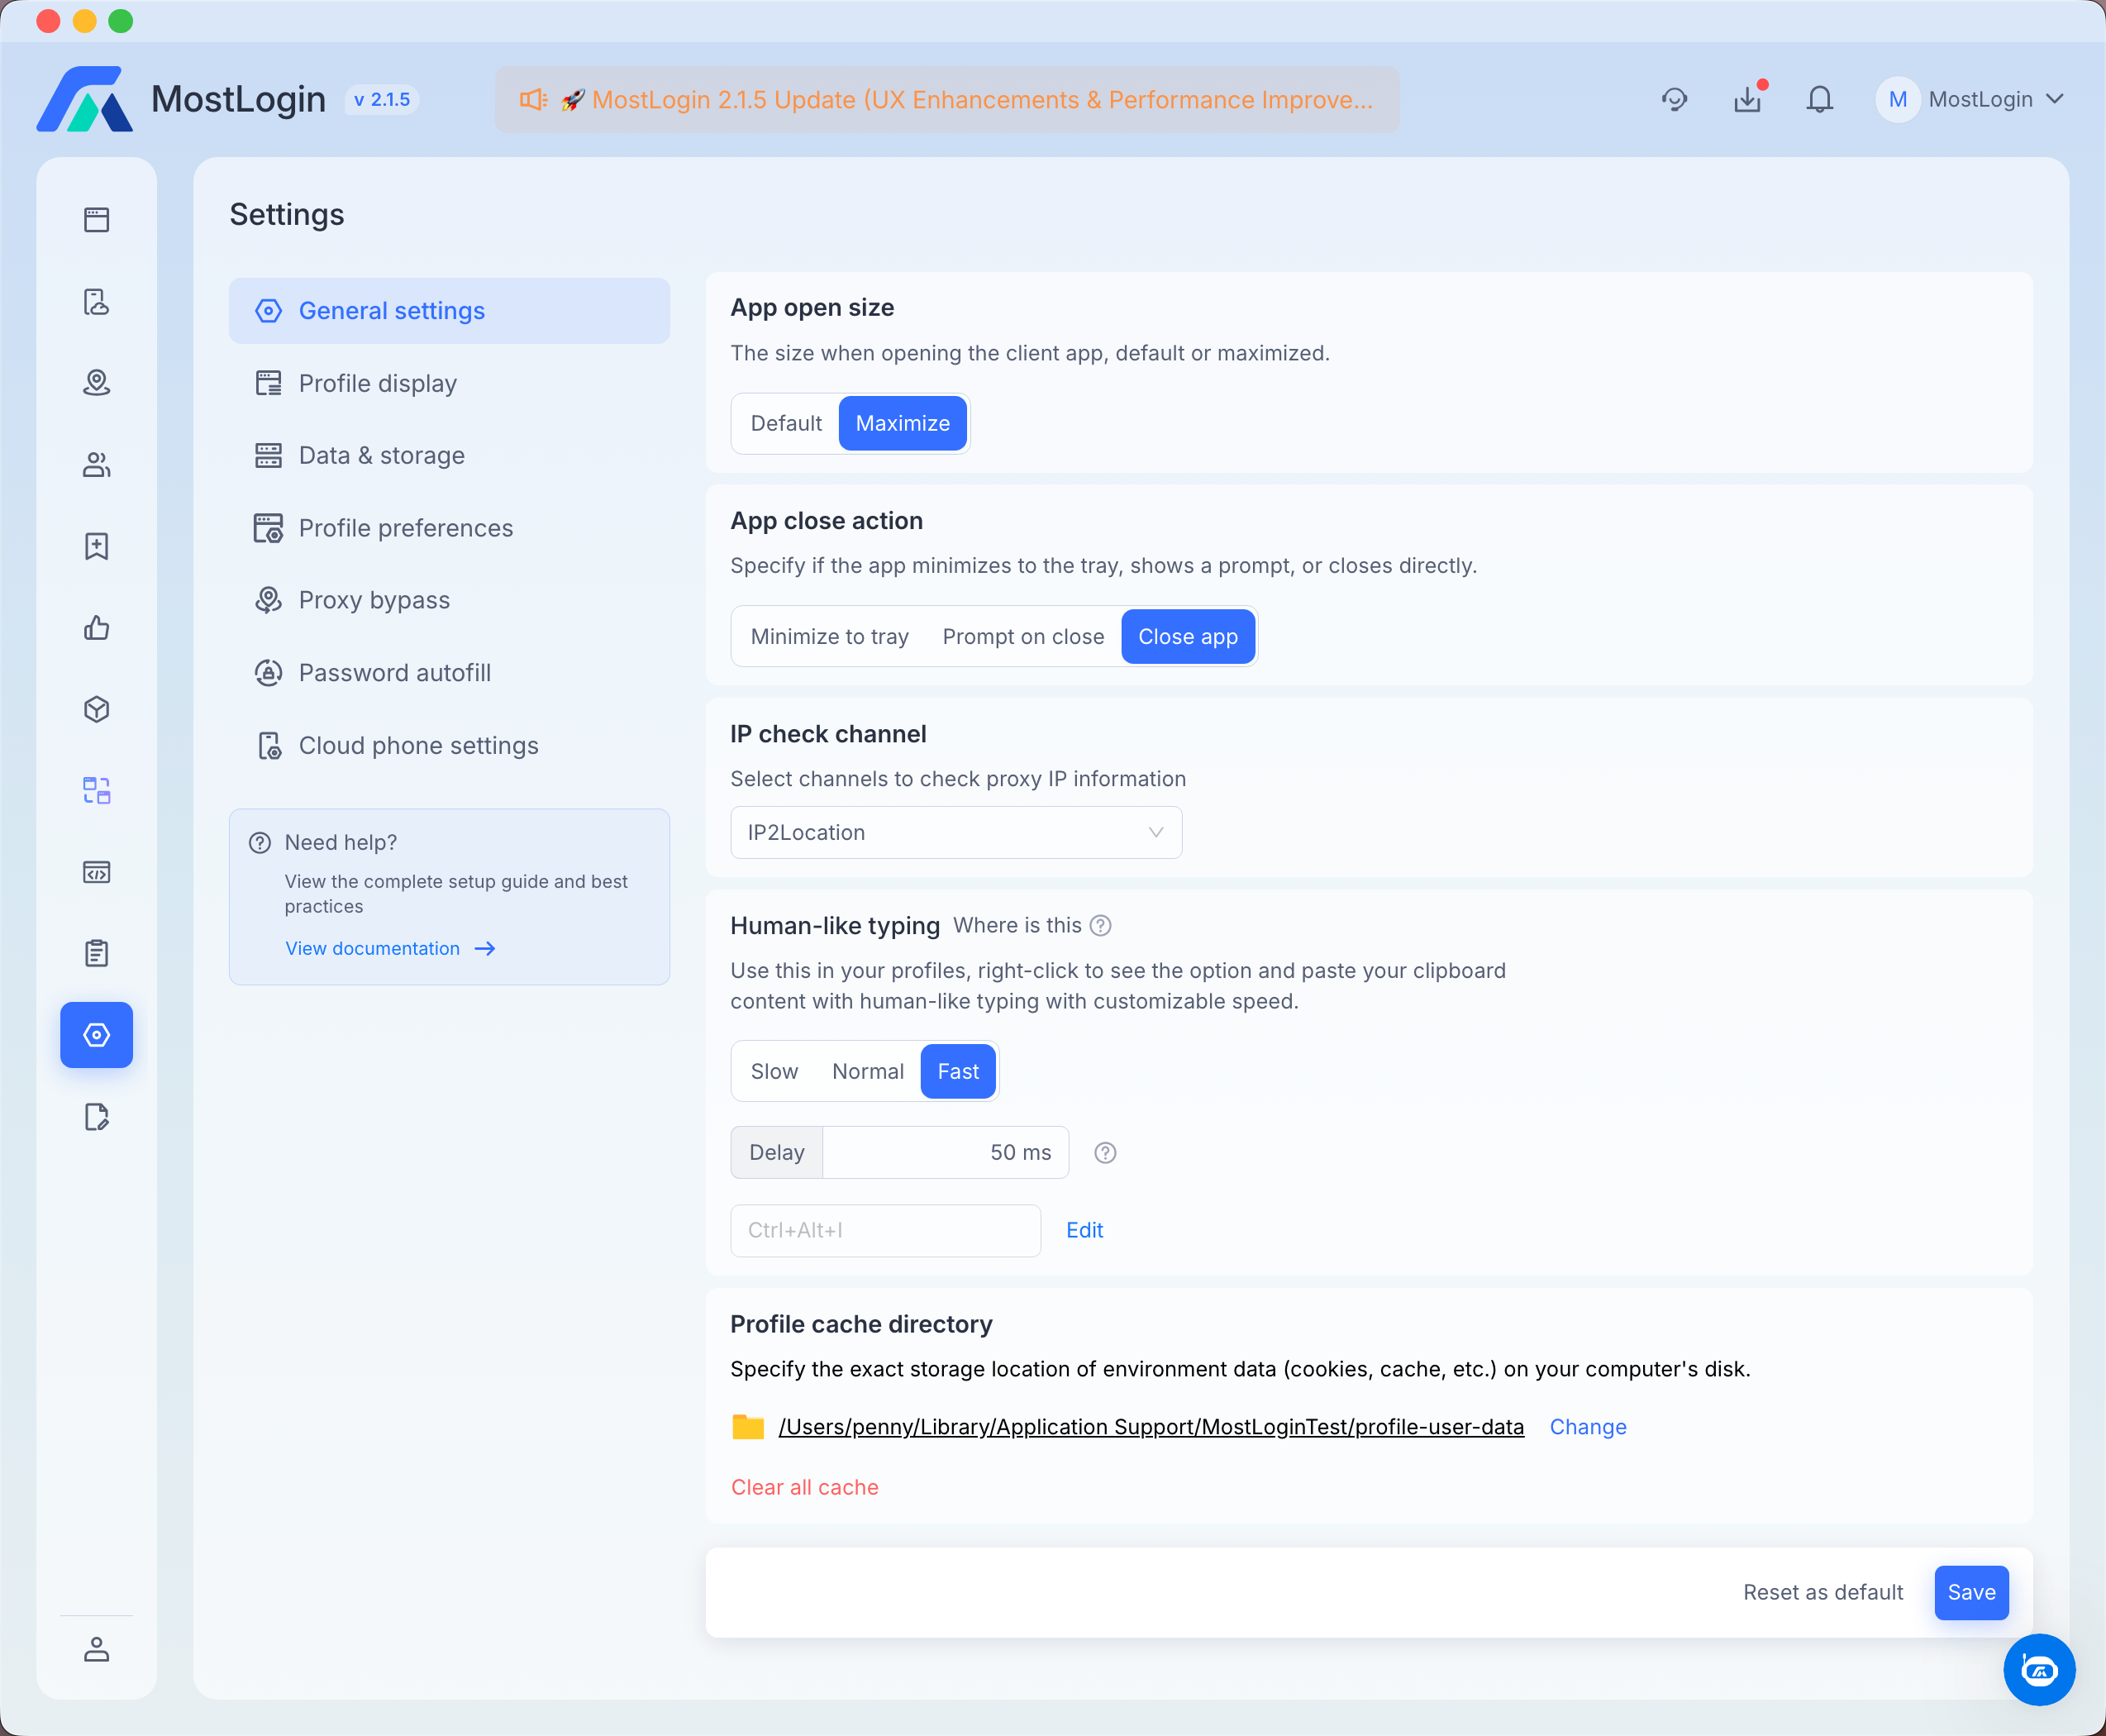The width and height of the screenshot is (2106, 1736).
Task: Open the user account icon at sidebar bottom
Action: pyautogui.click(x=97, y=1649)
